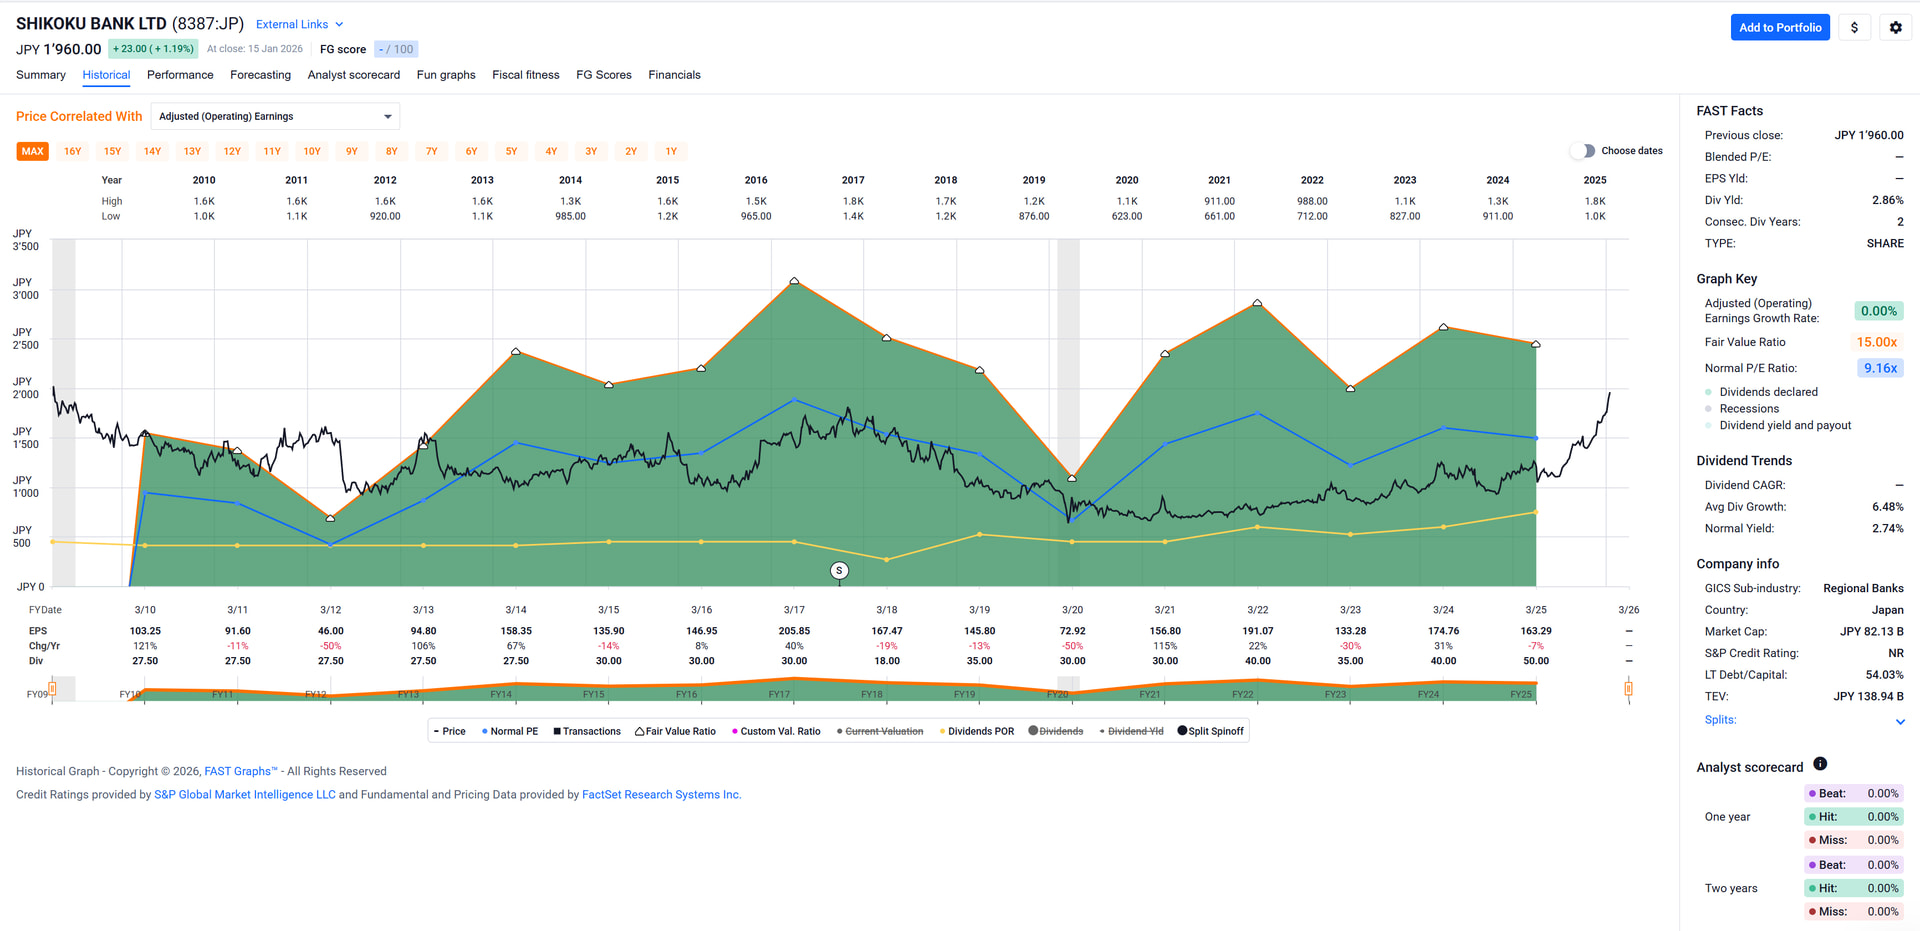The image size is (1920, 931).
Task: Expand the External Links menu
Action: point(299,24)
